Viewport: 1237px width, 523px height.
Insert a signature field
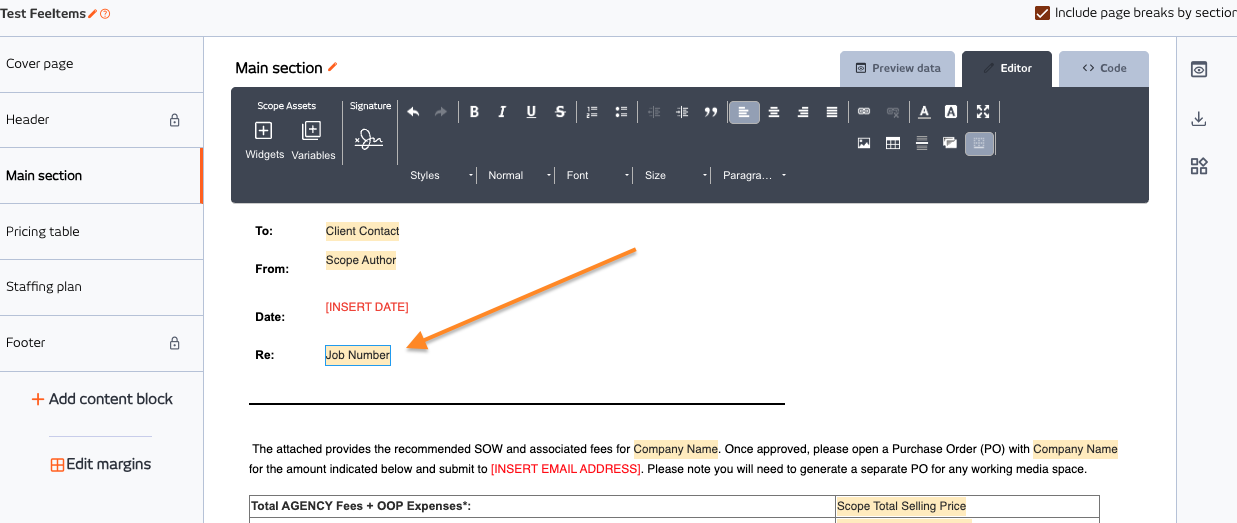point(369,139)
